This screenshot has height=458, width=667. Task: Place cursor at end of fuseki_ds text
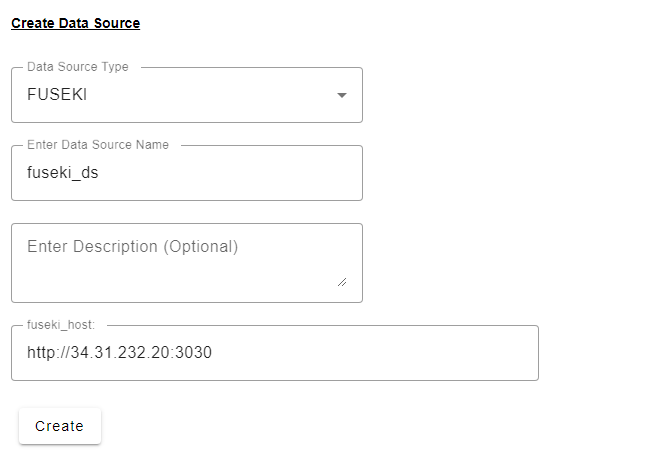(100, 173)
